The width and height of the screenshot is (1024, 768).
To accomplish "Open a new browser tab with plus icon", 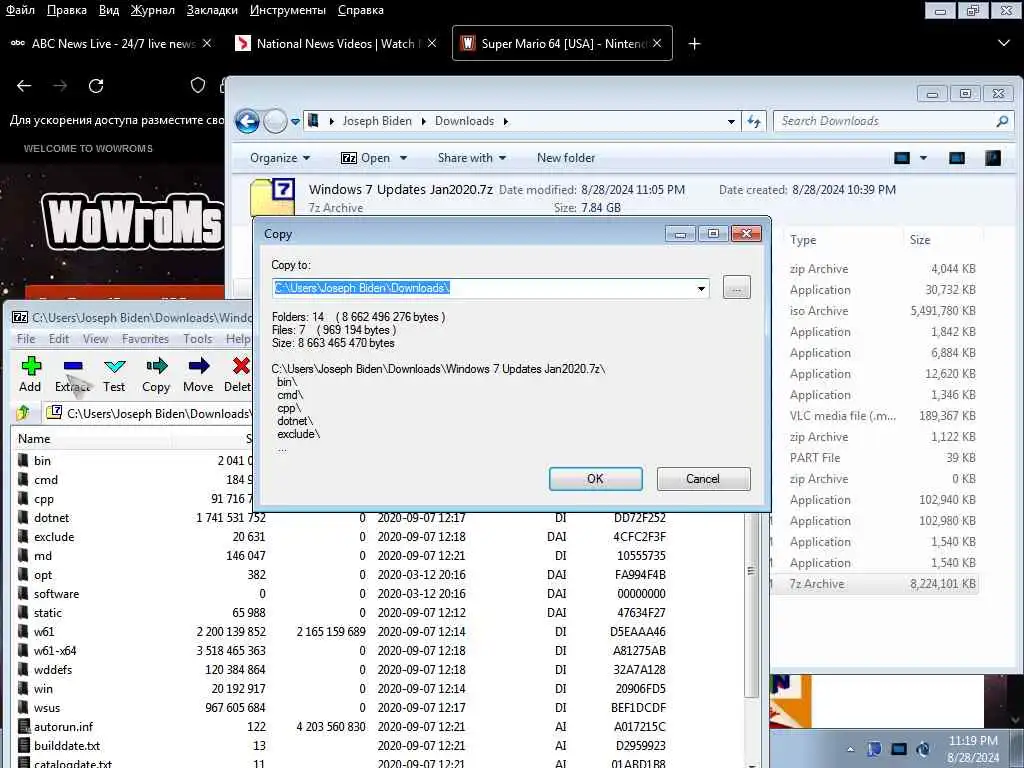I will [x=694, y=44].
